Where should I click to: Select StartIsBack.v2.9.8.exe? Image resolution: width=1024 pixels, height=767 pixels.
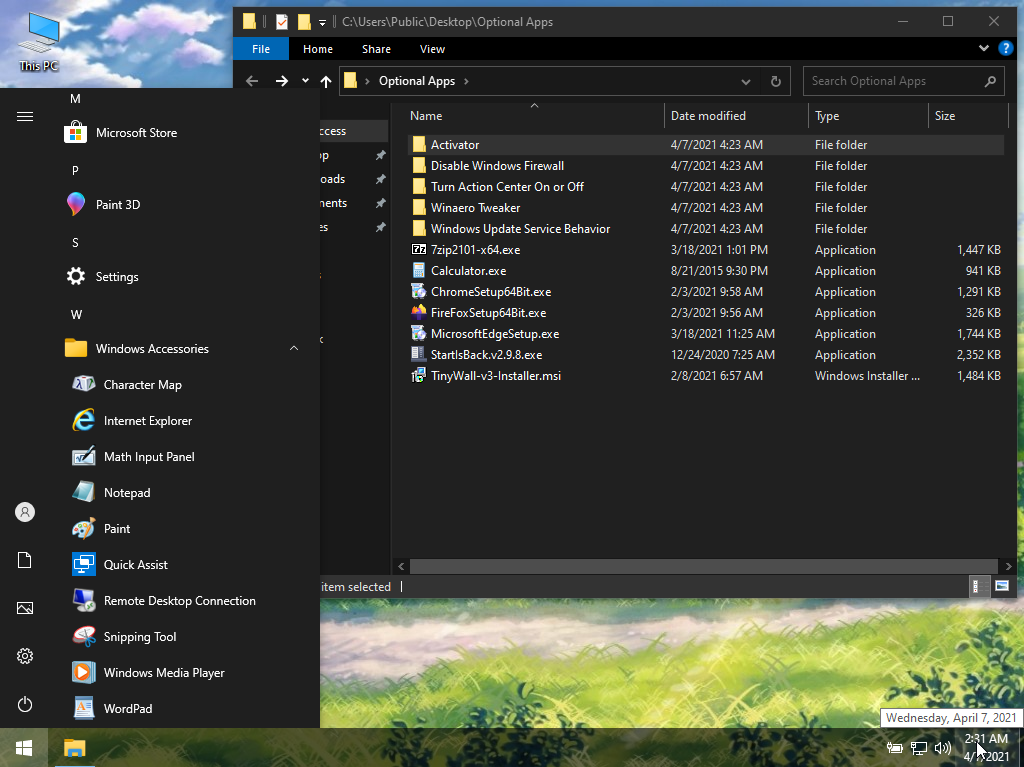(x=705, y=355)
